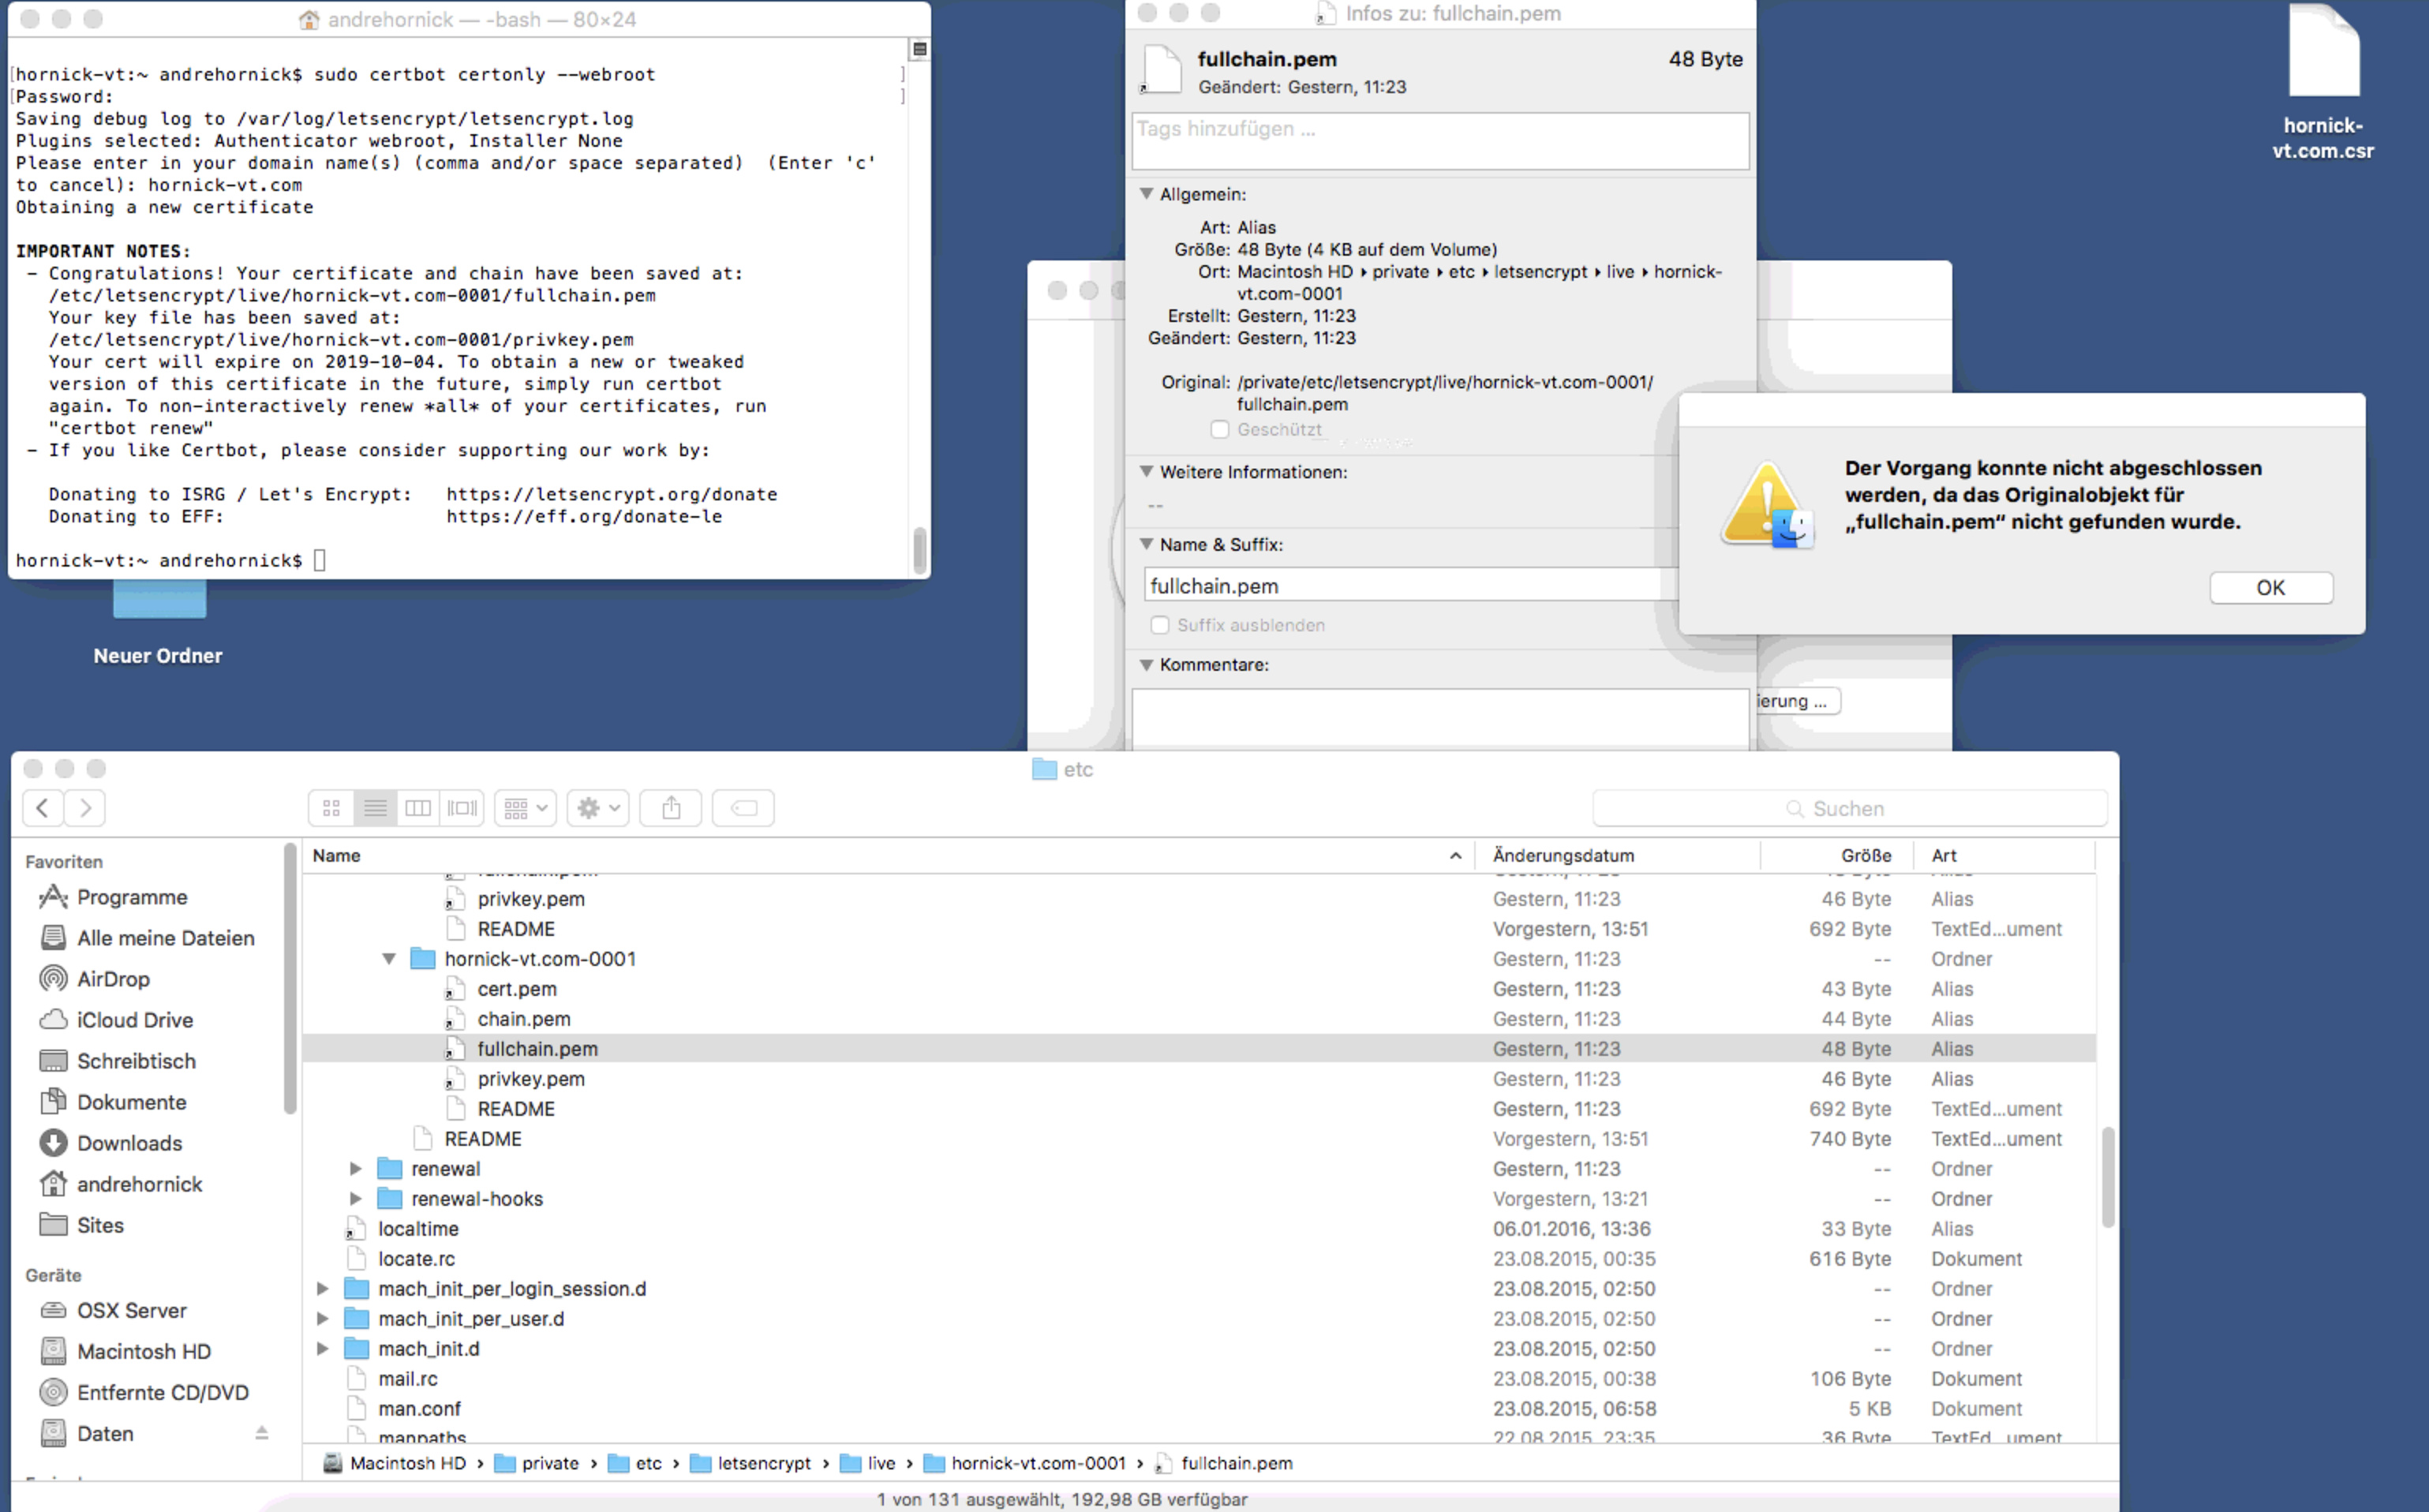Image resolution: width=2429 pixels, height=1512 pixels.
Task: Eject the Daten volume
Action: (261, 1433)
